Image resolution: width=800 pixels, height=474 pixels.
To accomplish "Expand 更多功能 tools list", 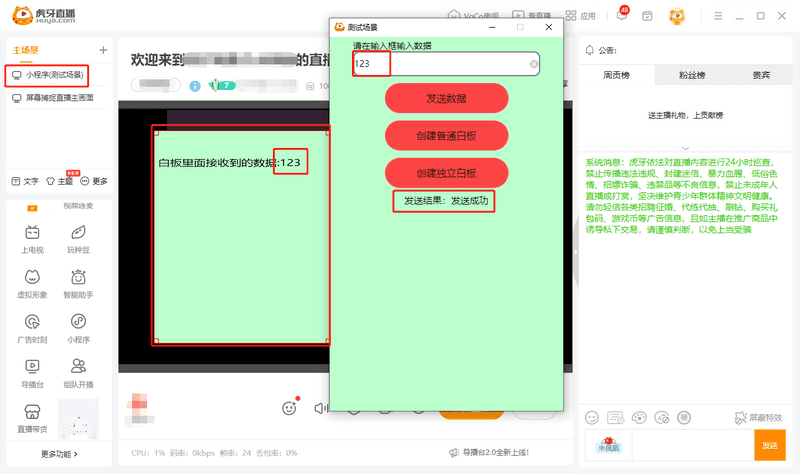I will [59, 454].
